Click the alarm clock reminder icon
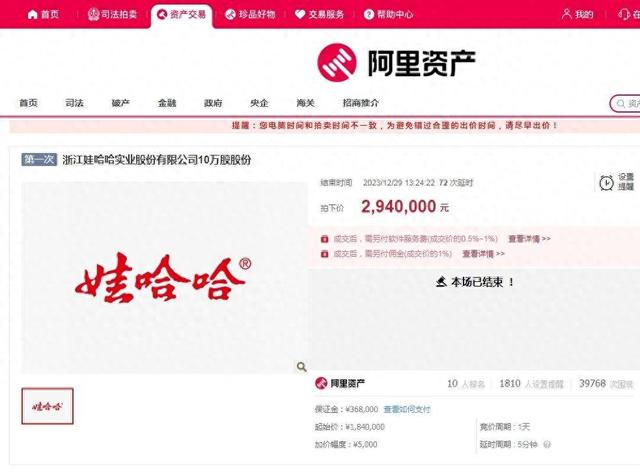Image resolution: width=640 pixels, height=474 pixels. pos(606,182)
